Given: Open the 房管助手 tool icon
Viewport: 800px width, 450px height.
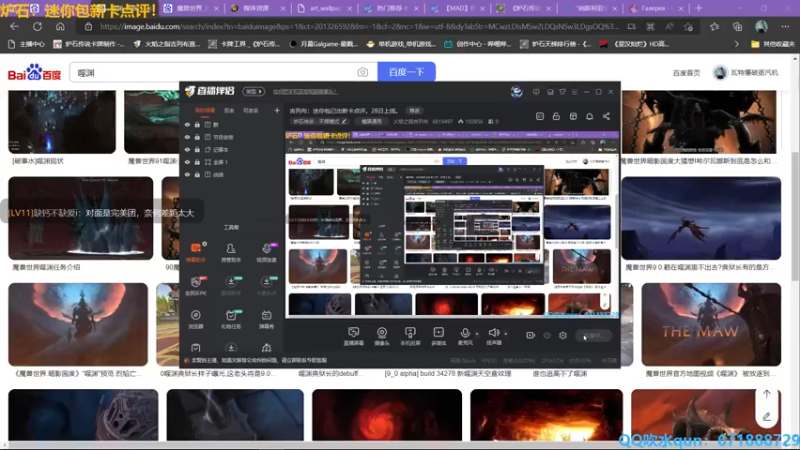Looking at the screenshot, I should (231, 252).
